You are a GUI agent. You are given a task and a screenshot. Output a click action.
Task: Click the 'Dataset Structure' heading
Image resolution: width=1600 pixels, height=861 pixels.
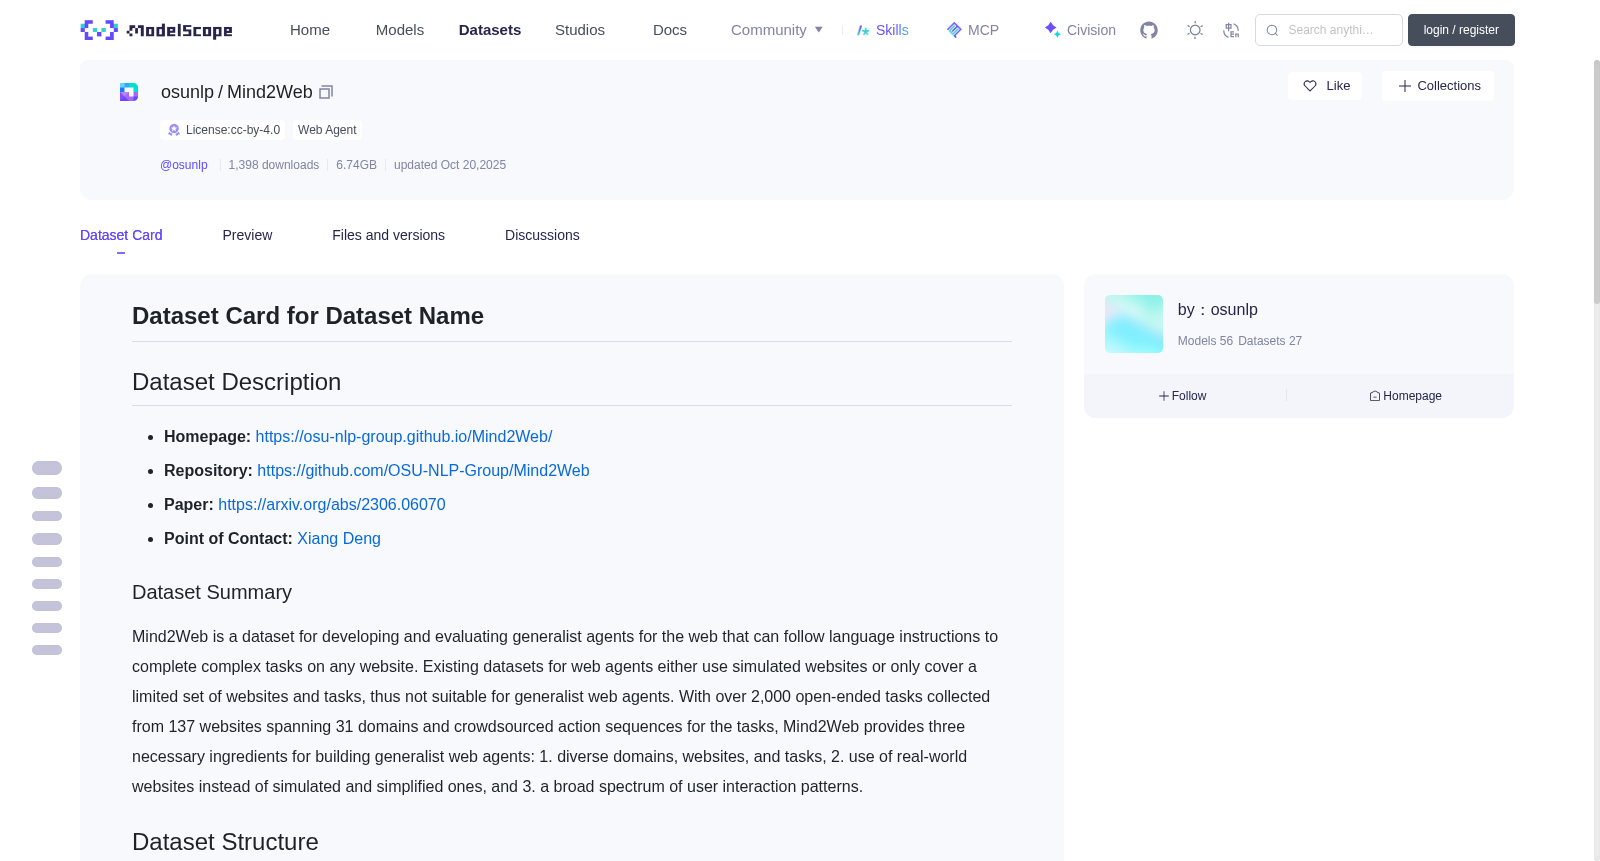225,842
